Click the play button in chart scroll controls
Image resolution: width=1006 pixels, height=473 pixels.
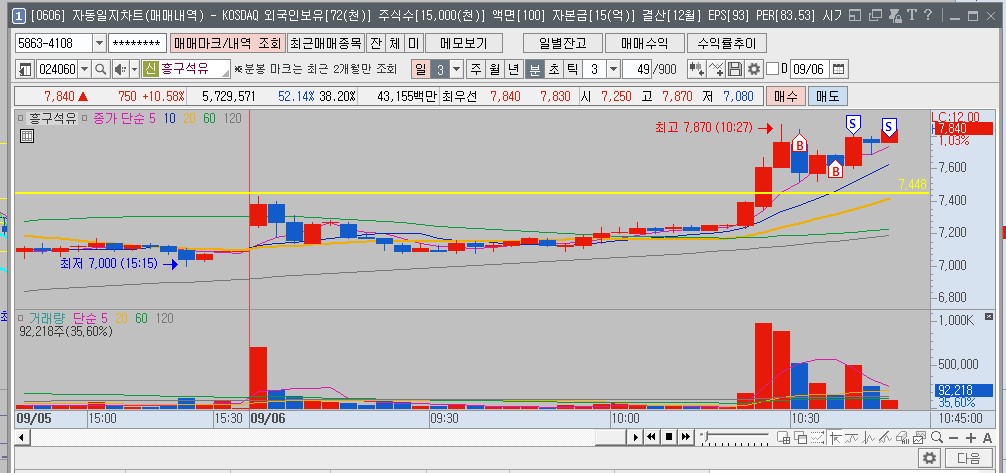636,437
